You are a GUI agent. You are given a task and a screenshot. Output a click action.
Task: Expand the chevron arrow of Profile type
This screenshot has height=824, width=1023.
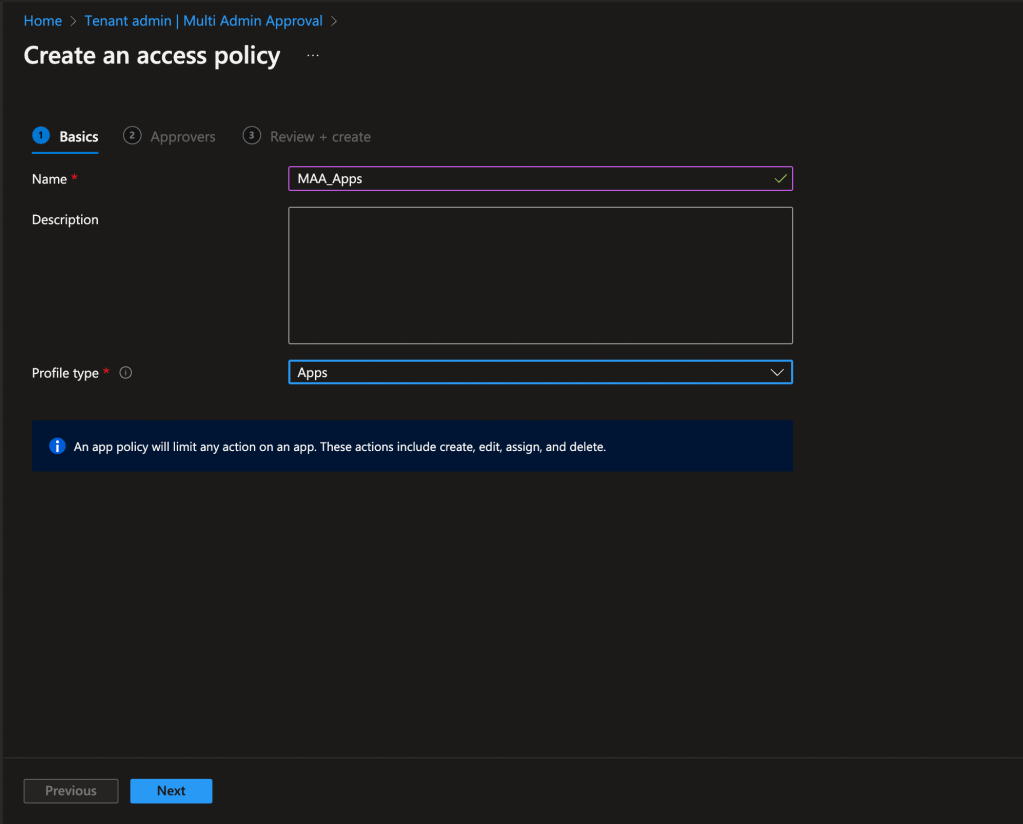(x=777, y=373)
